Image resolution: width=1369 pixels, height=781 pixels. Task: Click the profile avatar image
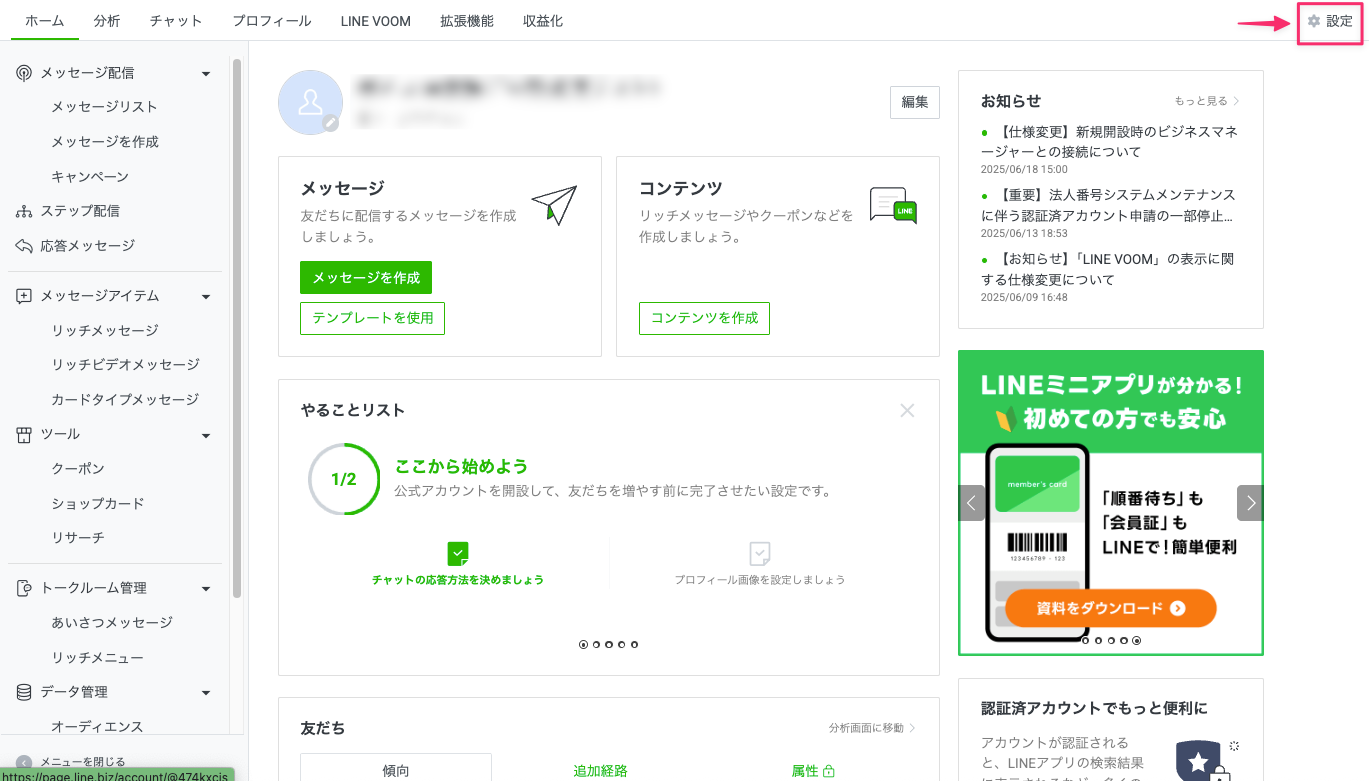click(x=311, y=102)
